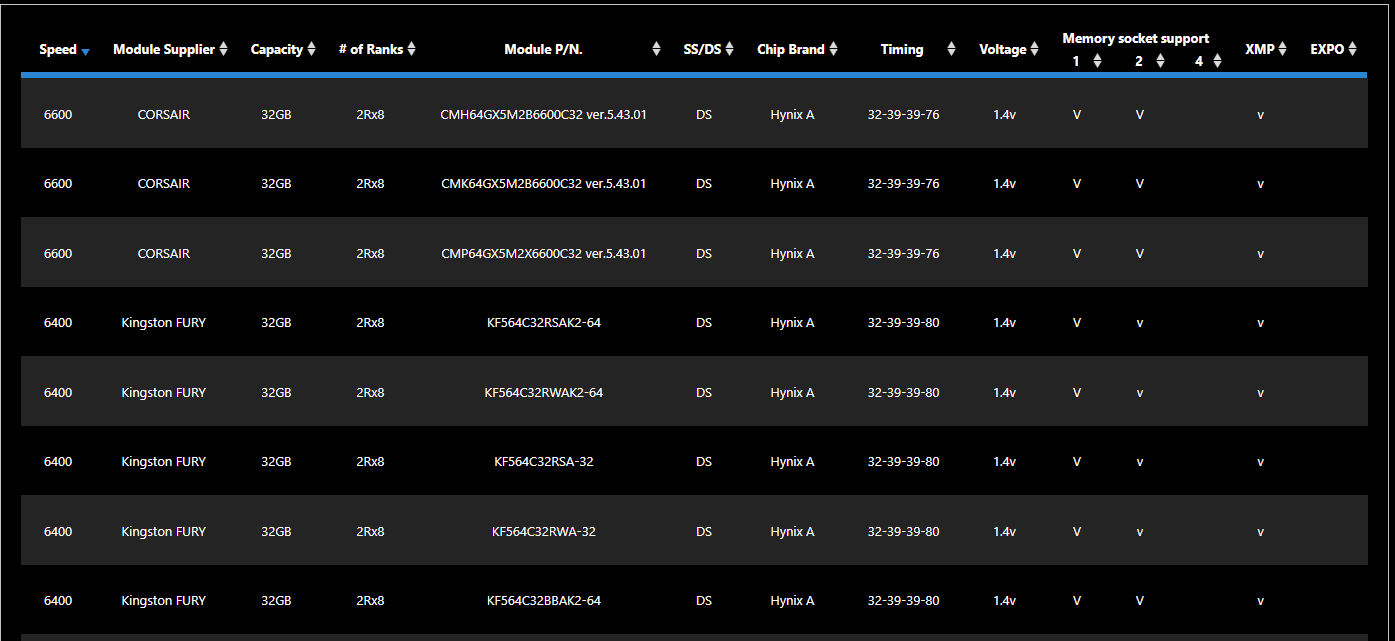Click 32GB in the KF564C32RWA-32 row
The height and width of the screenshot is (641, 1395).
[276, 532]
